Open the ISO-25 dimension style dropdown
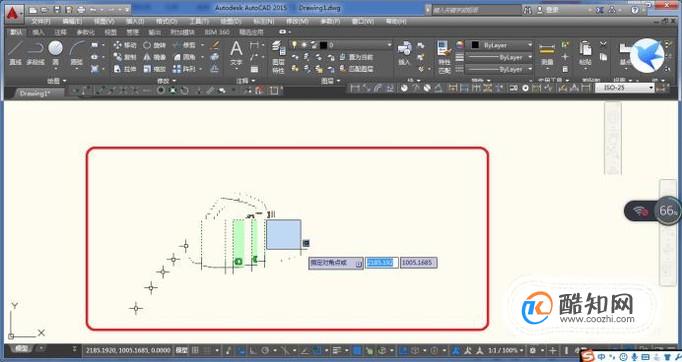The image size is (682, 362). point(625,88)
